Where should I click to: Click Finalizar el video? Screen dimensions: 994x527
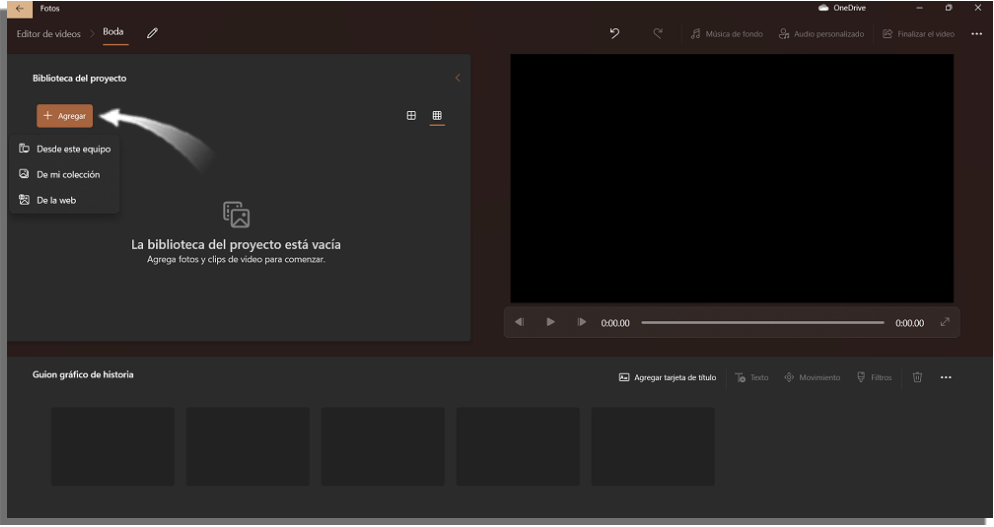[918, 34]
